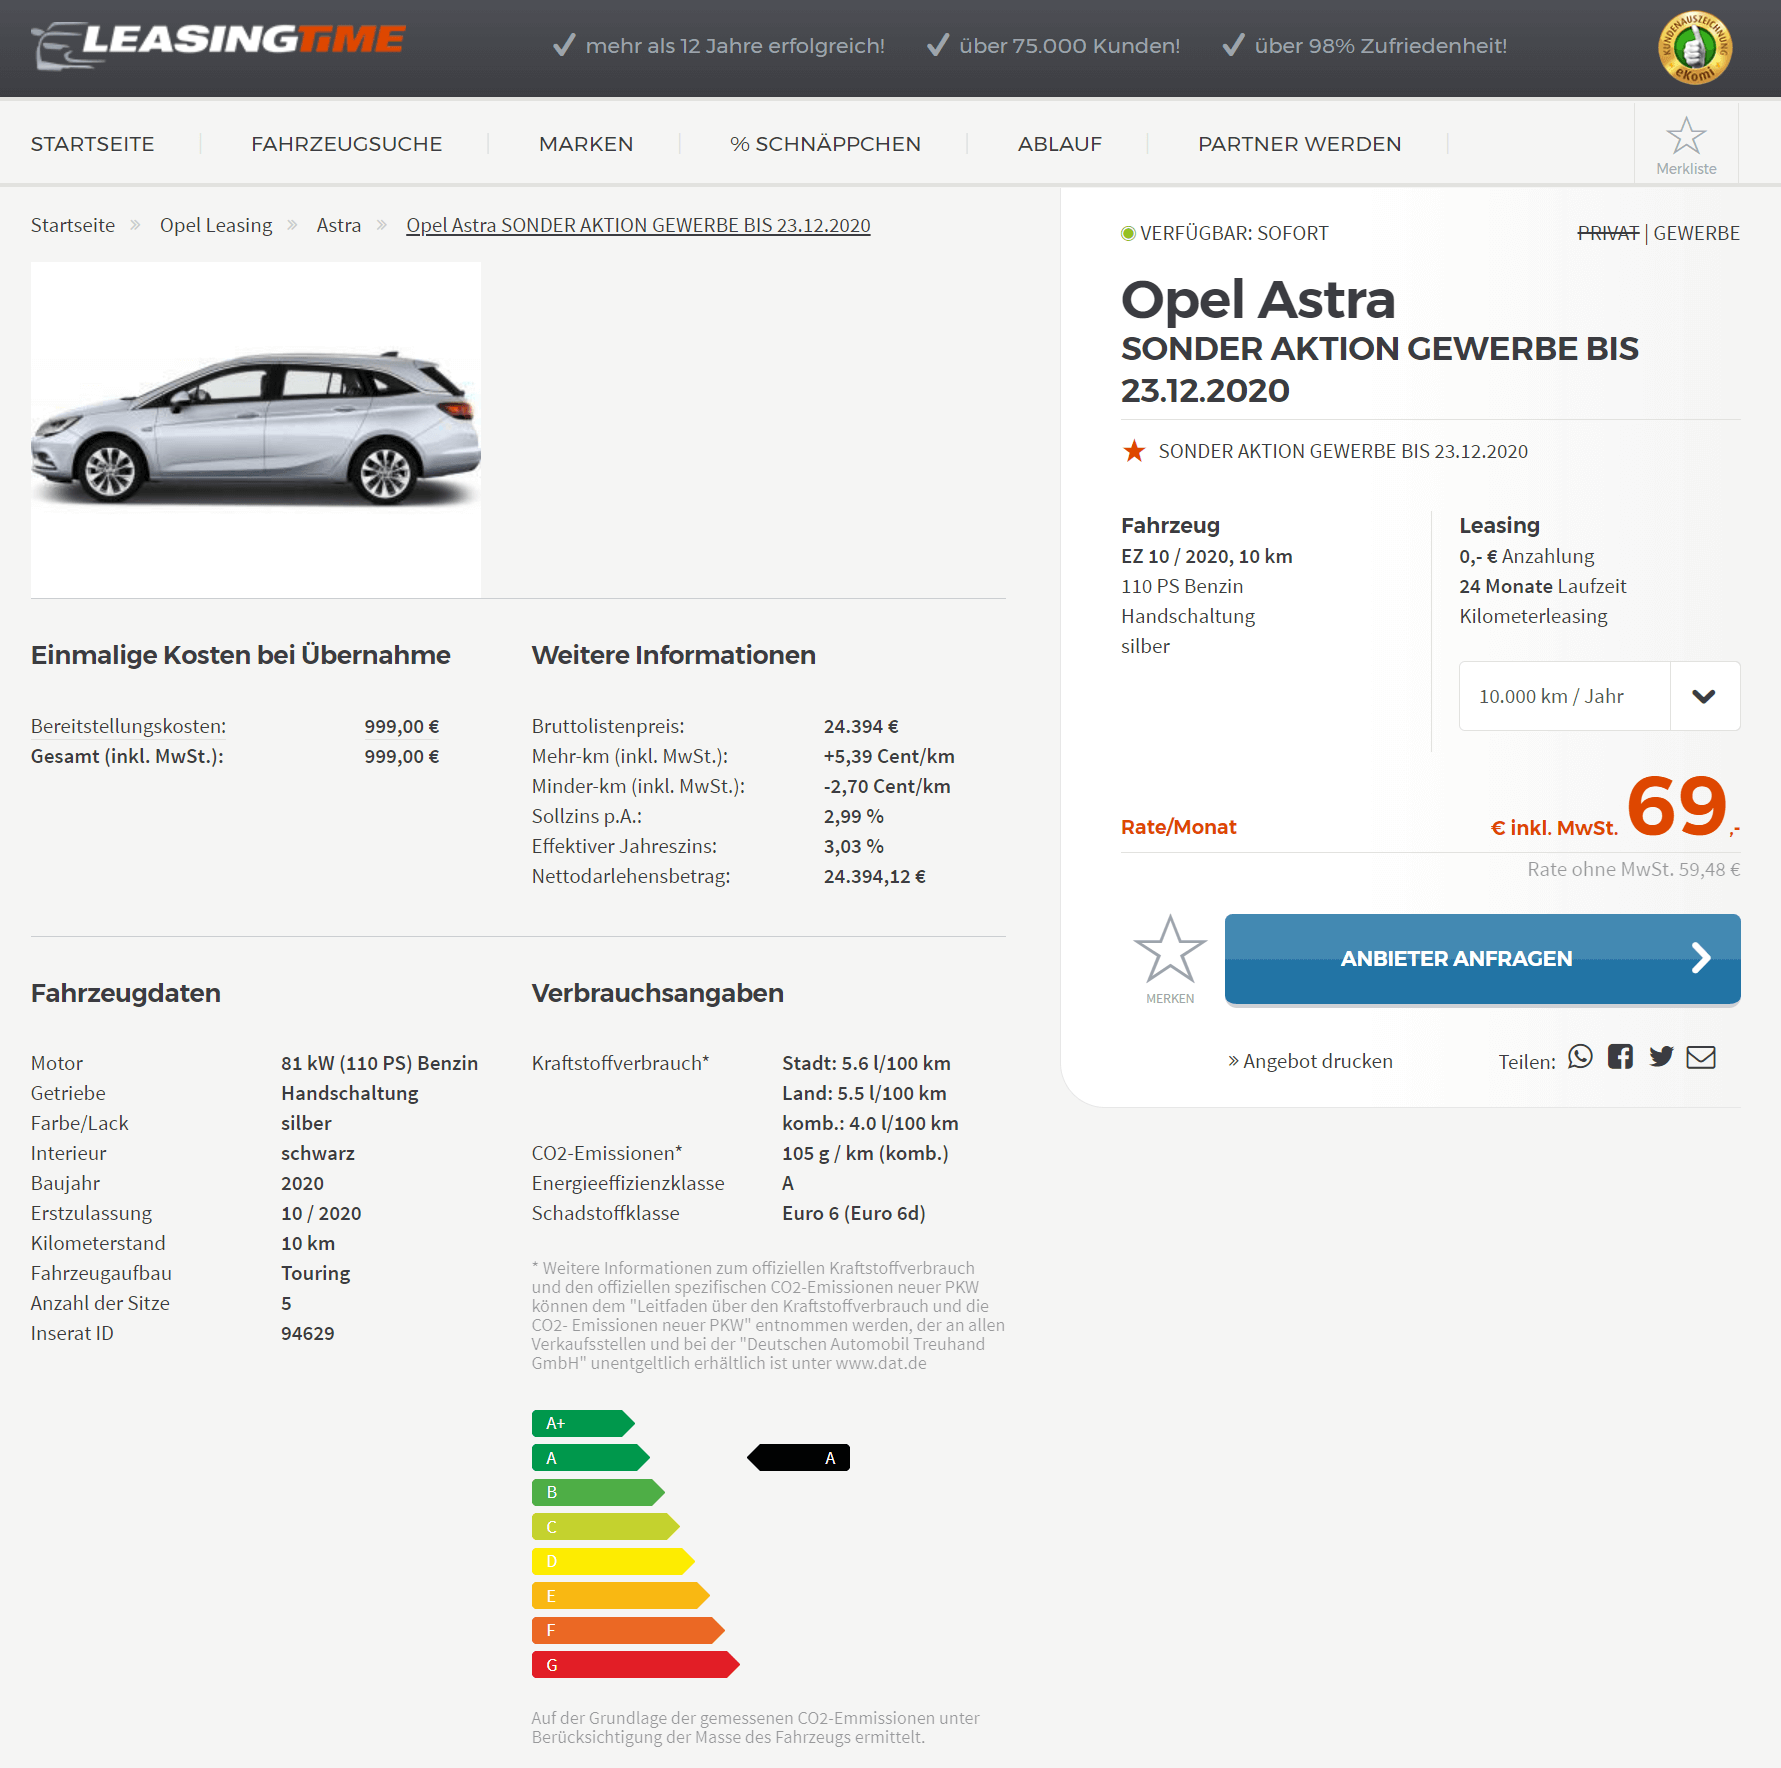Click the Sonder Aktion Gewerbe breadcrumb link

pos(638,225)
